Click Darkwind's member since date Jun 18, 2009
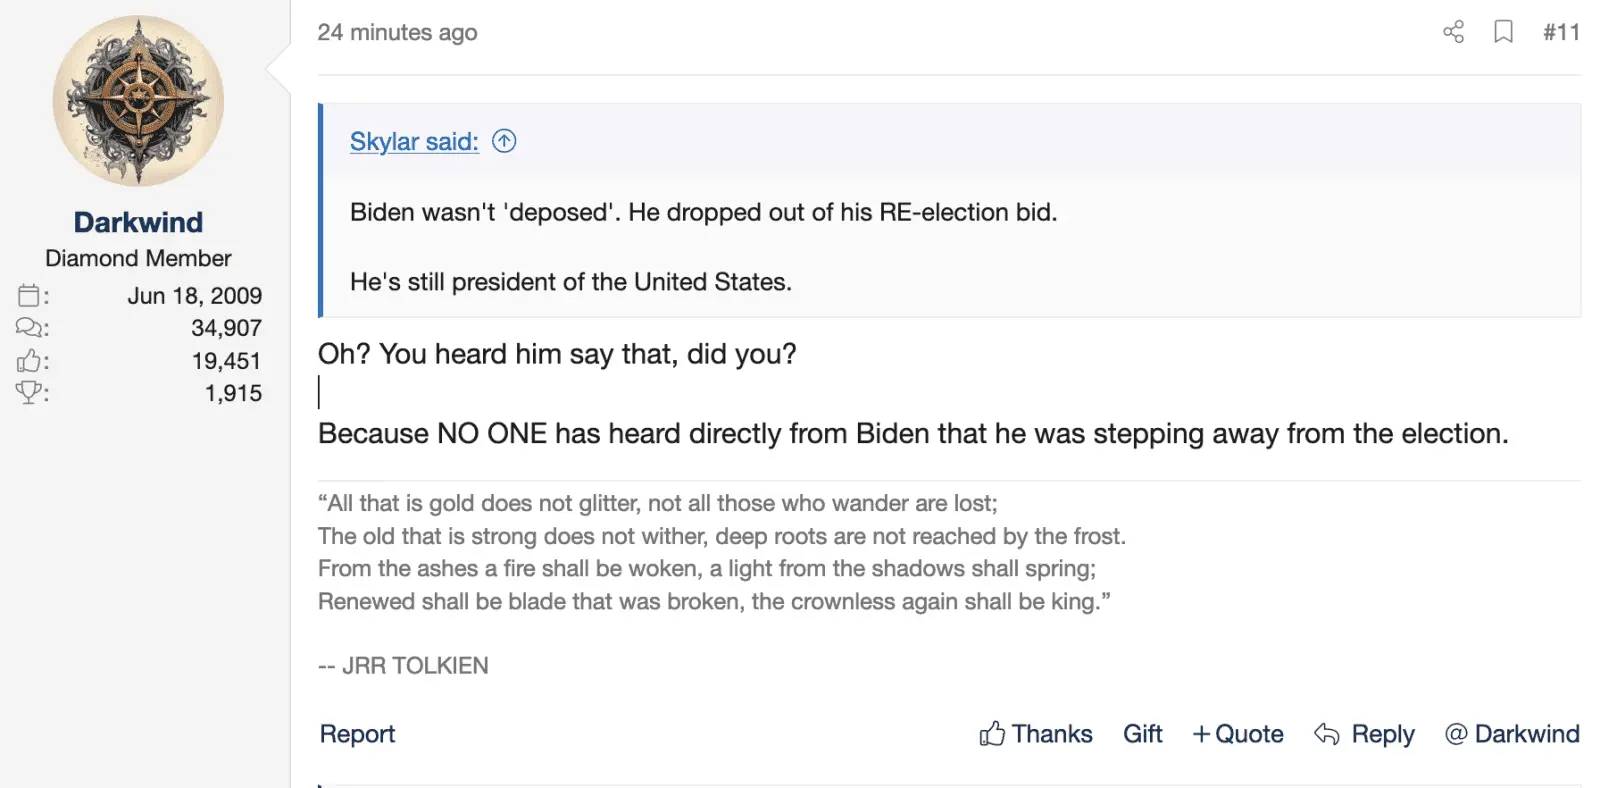This screenshot has height=788, width=1600. (x=194, y=296)
